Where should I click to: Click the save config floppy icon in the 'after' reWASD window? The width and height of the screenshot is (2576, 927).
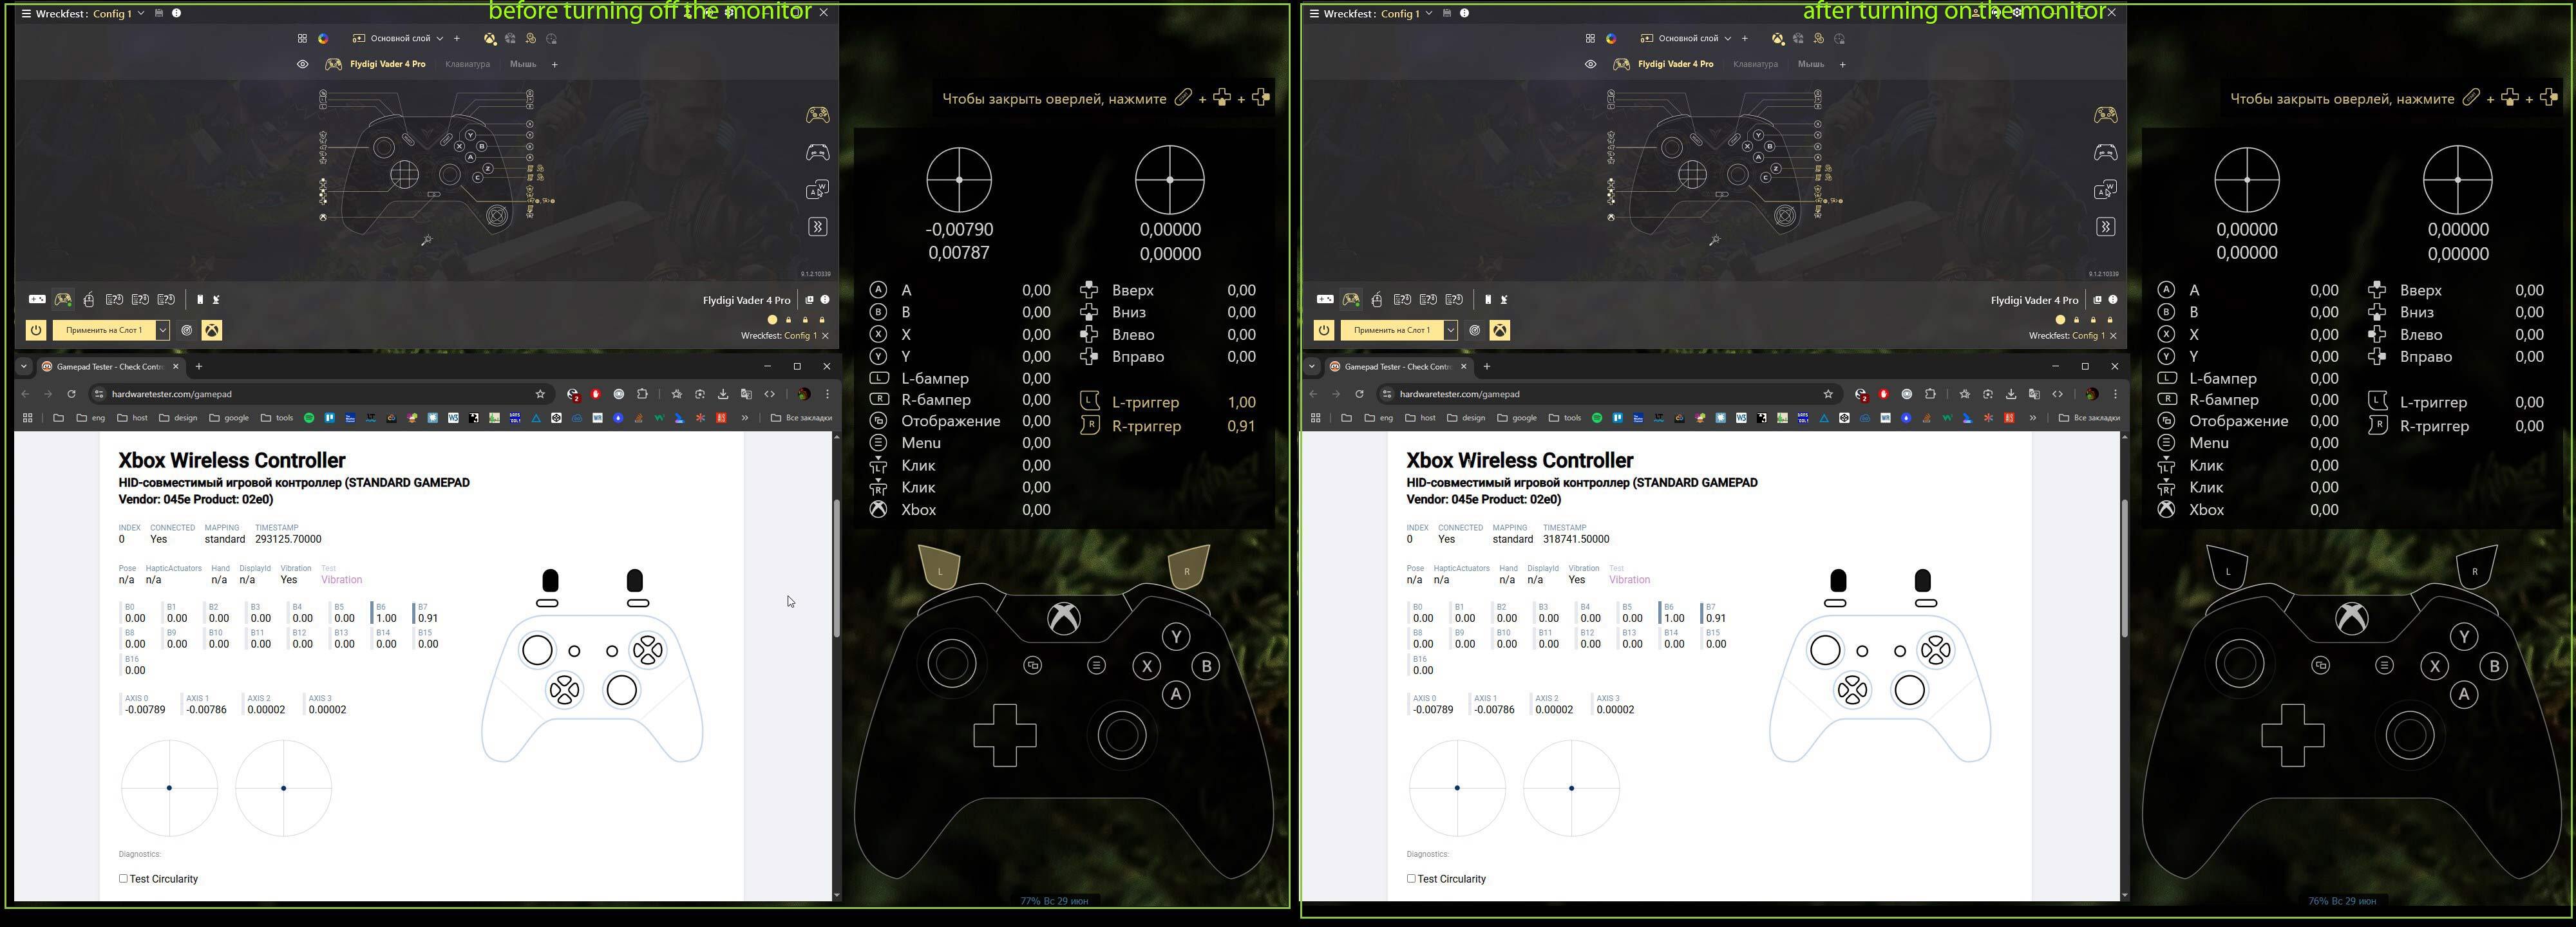click(x=1446, y=13)
